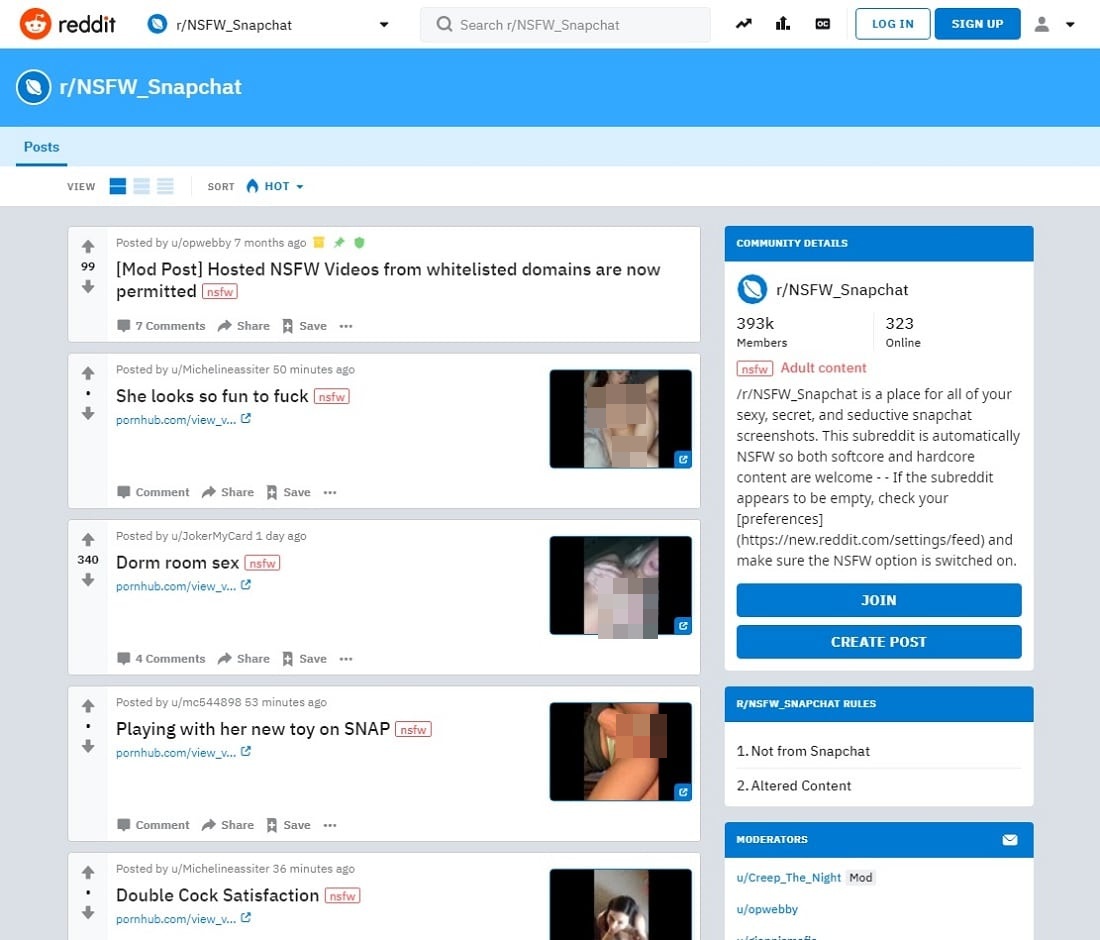Downvote the post by u/JokerMyCard

click(88, 580)
